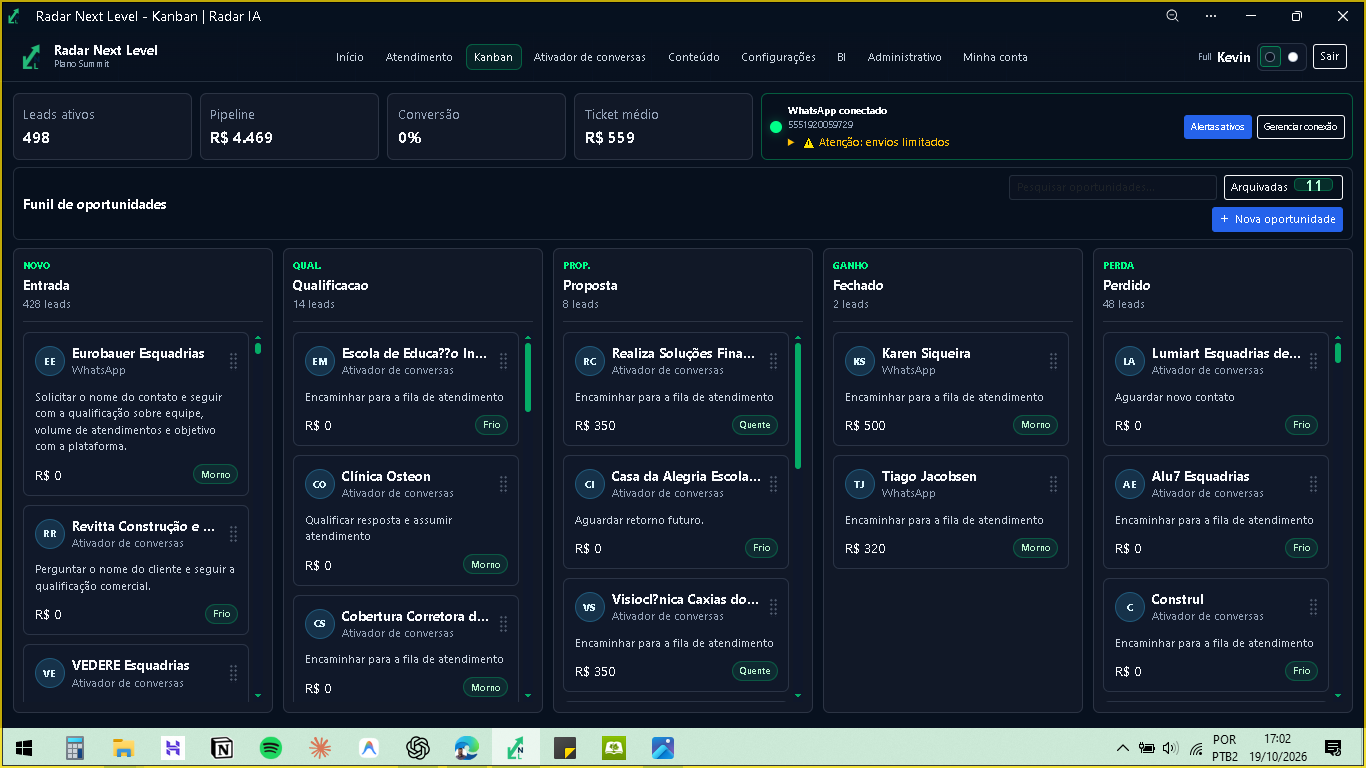Open the Escola de Educa??o card title
The height and width of the screenshot is (768, 1366).
pyautogui.click(x=415, y=353)
